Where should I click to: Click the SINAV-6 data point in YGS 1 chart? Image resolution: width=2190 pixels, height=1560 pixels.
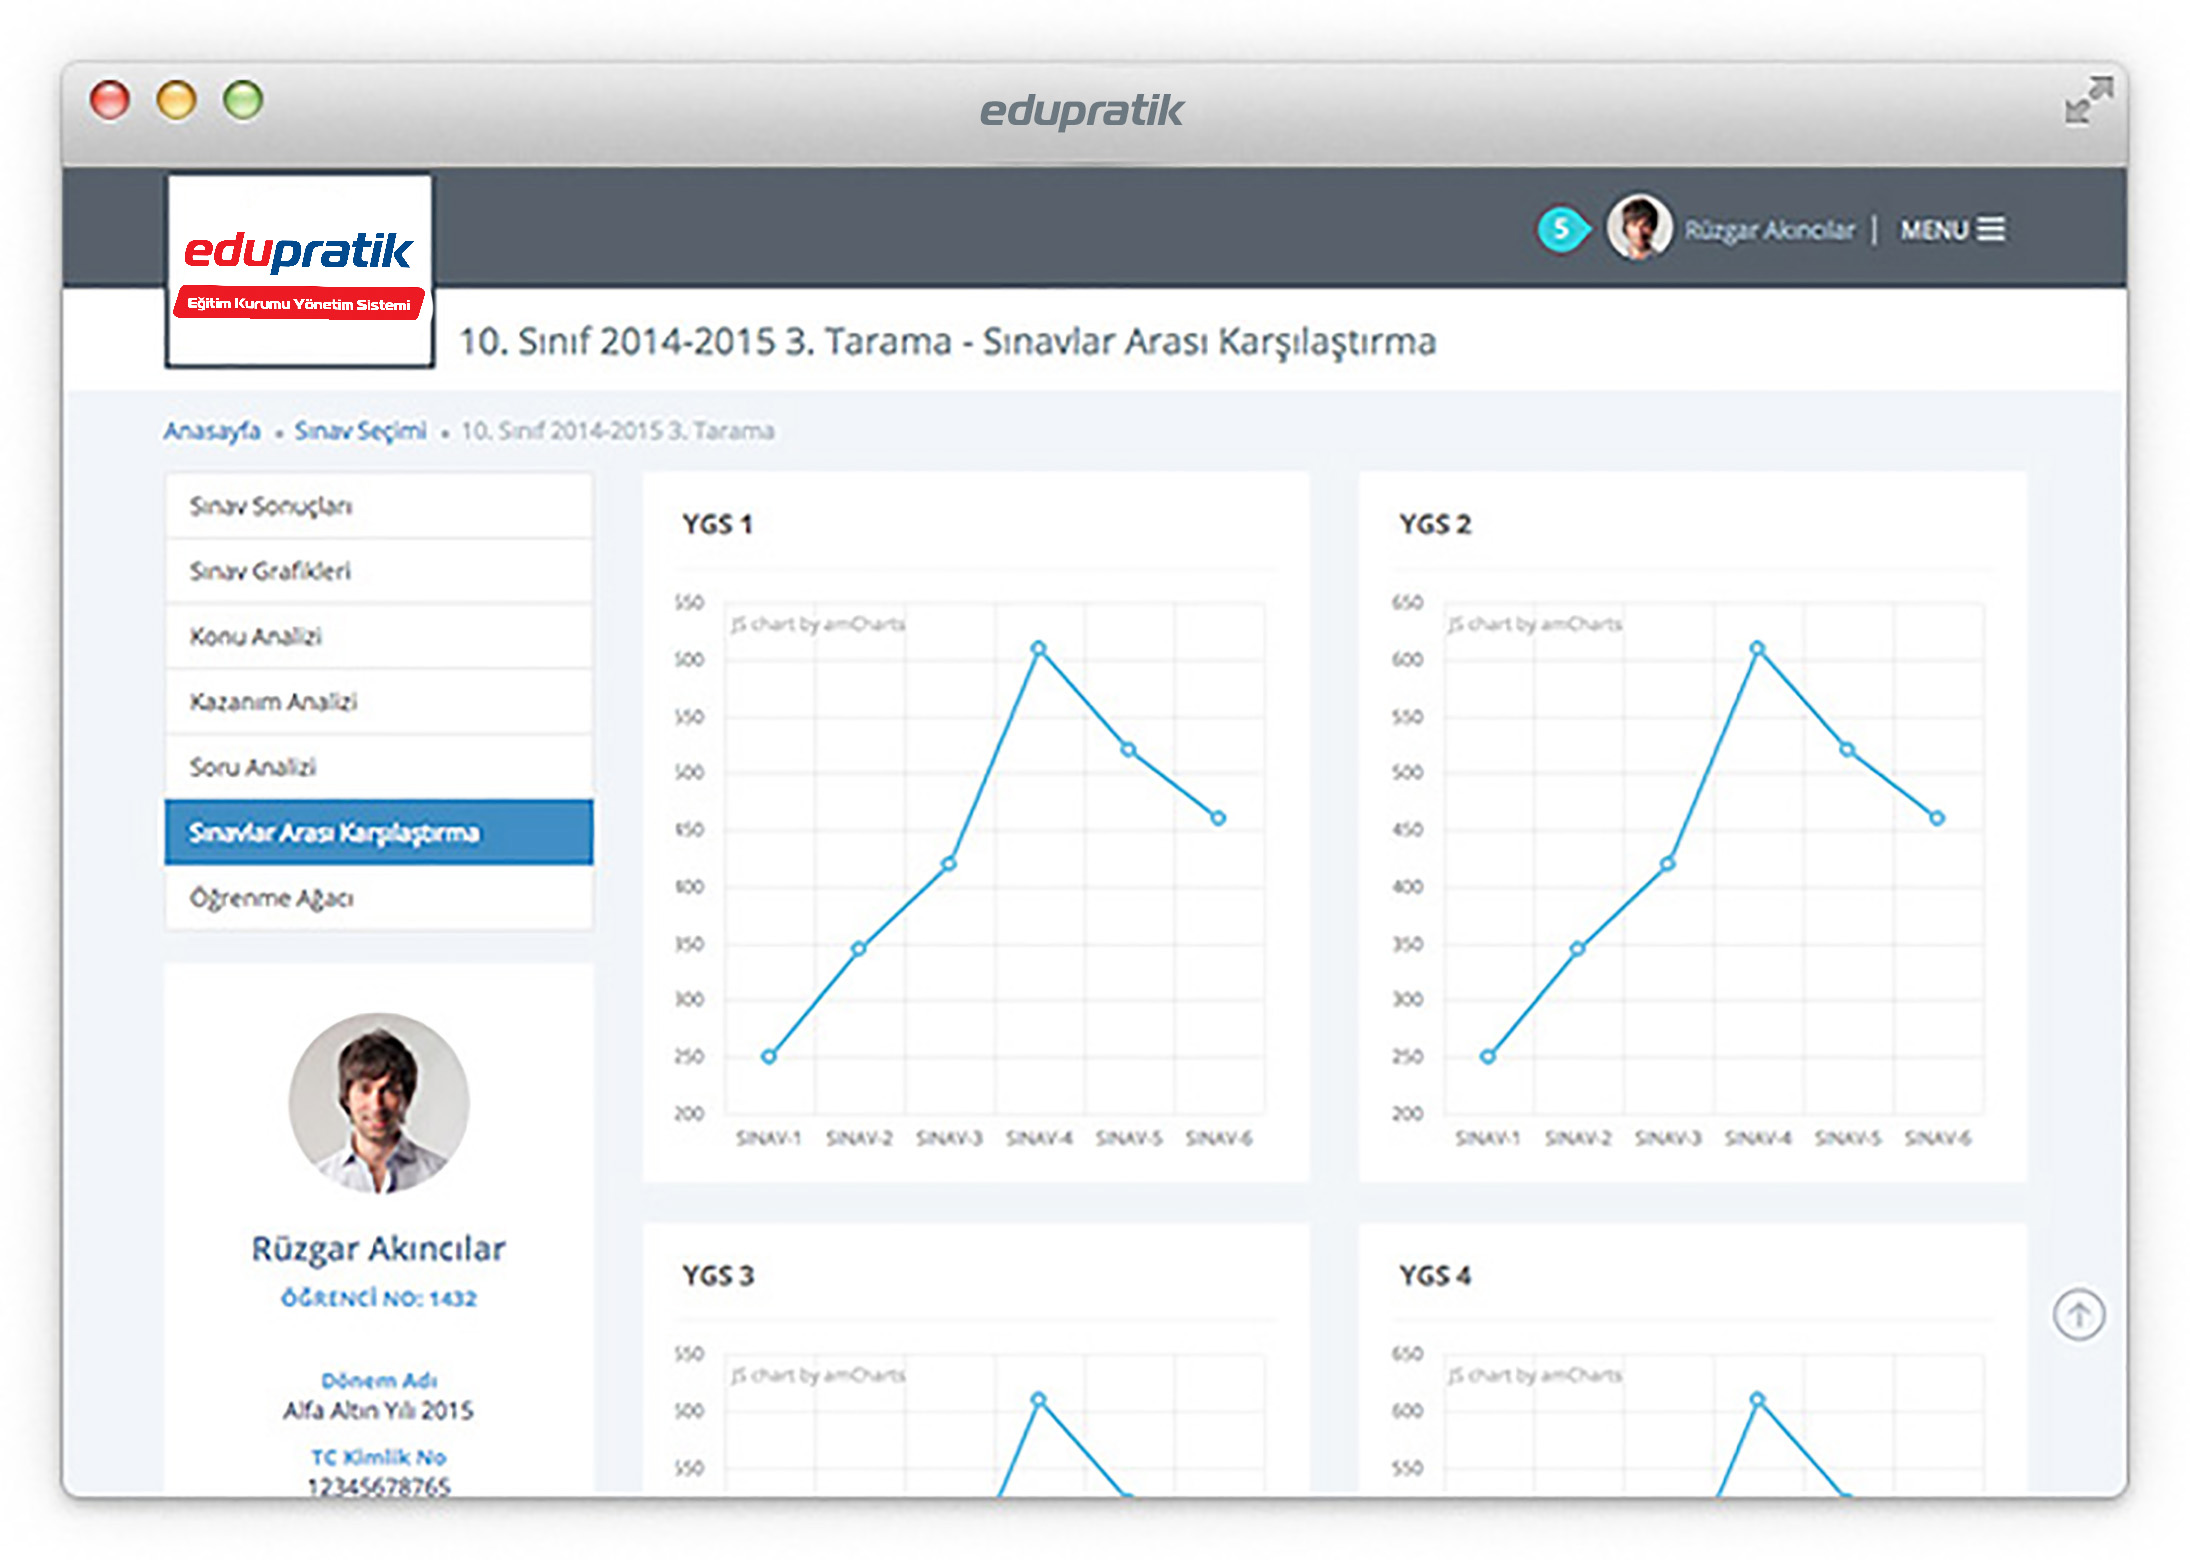pos(1218,818)
